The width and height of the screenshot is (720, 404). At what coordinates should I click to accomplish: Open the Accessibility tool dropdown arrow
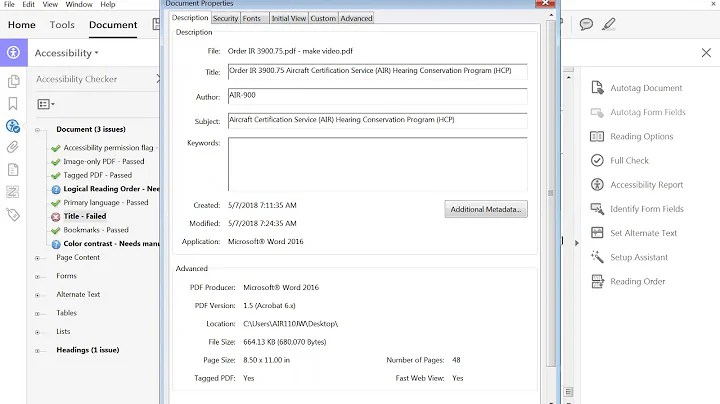point(96,53)
